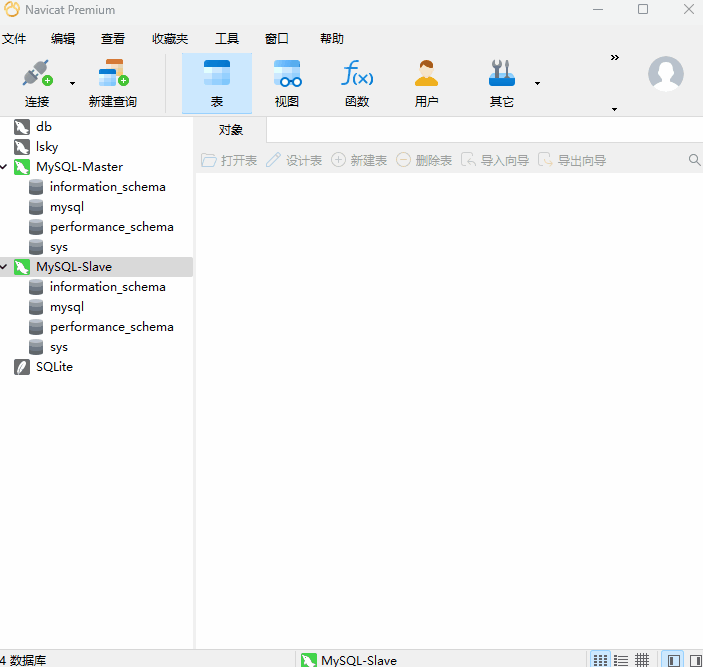Click the Navicat Premium app logo
This screenshot has width=703, height=667.
click(x=12, y=9)
